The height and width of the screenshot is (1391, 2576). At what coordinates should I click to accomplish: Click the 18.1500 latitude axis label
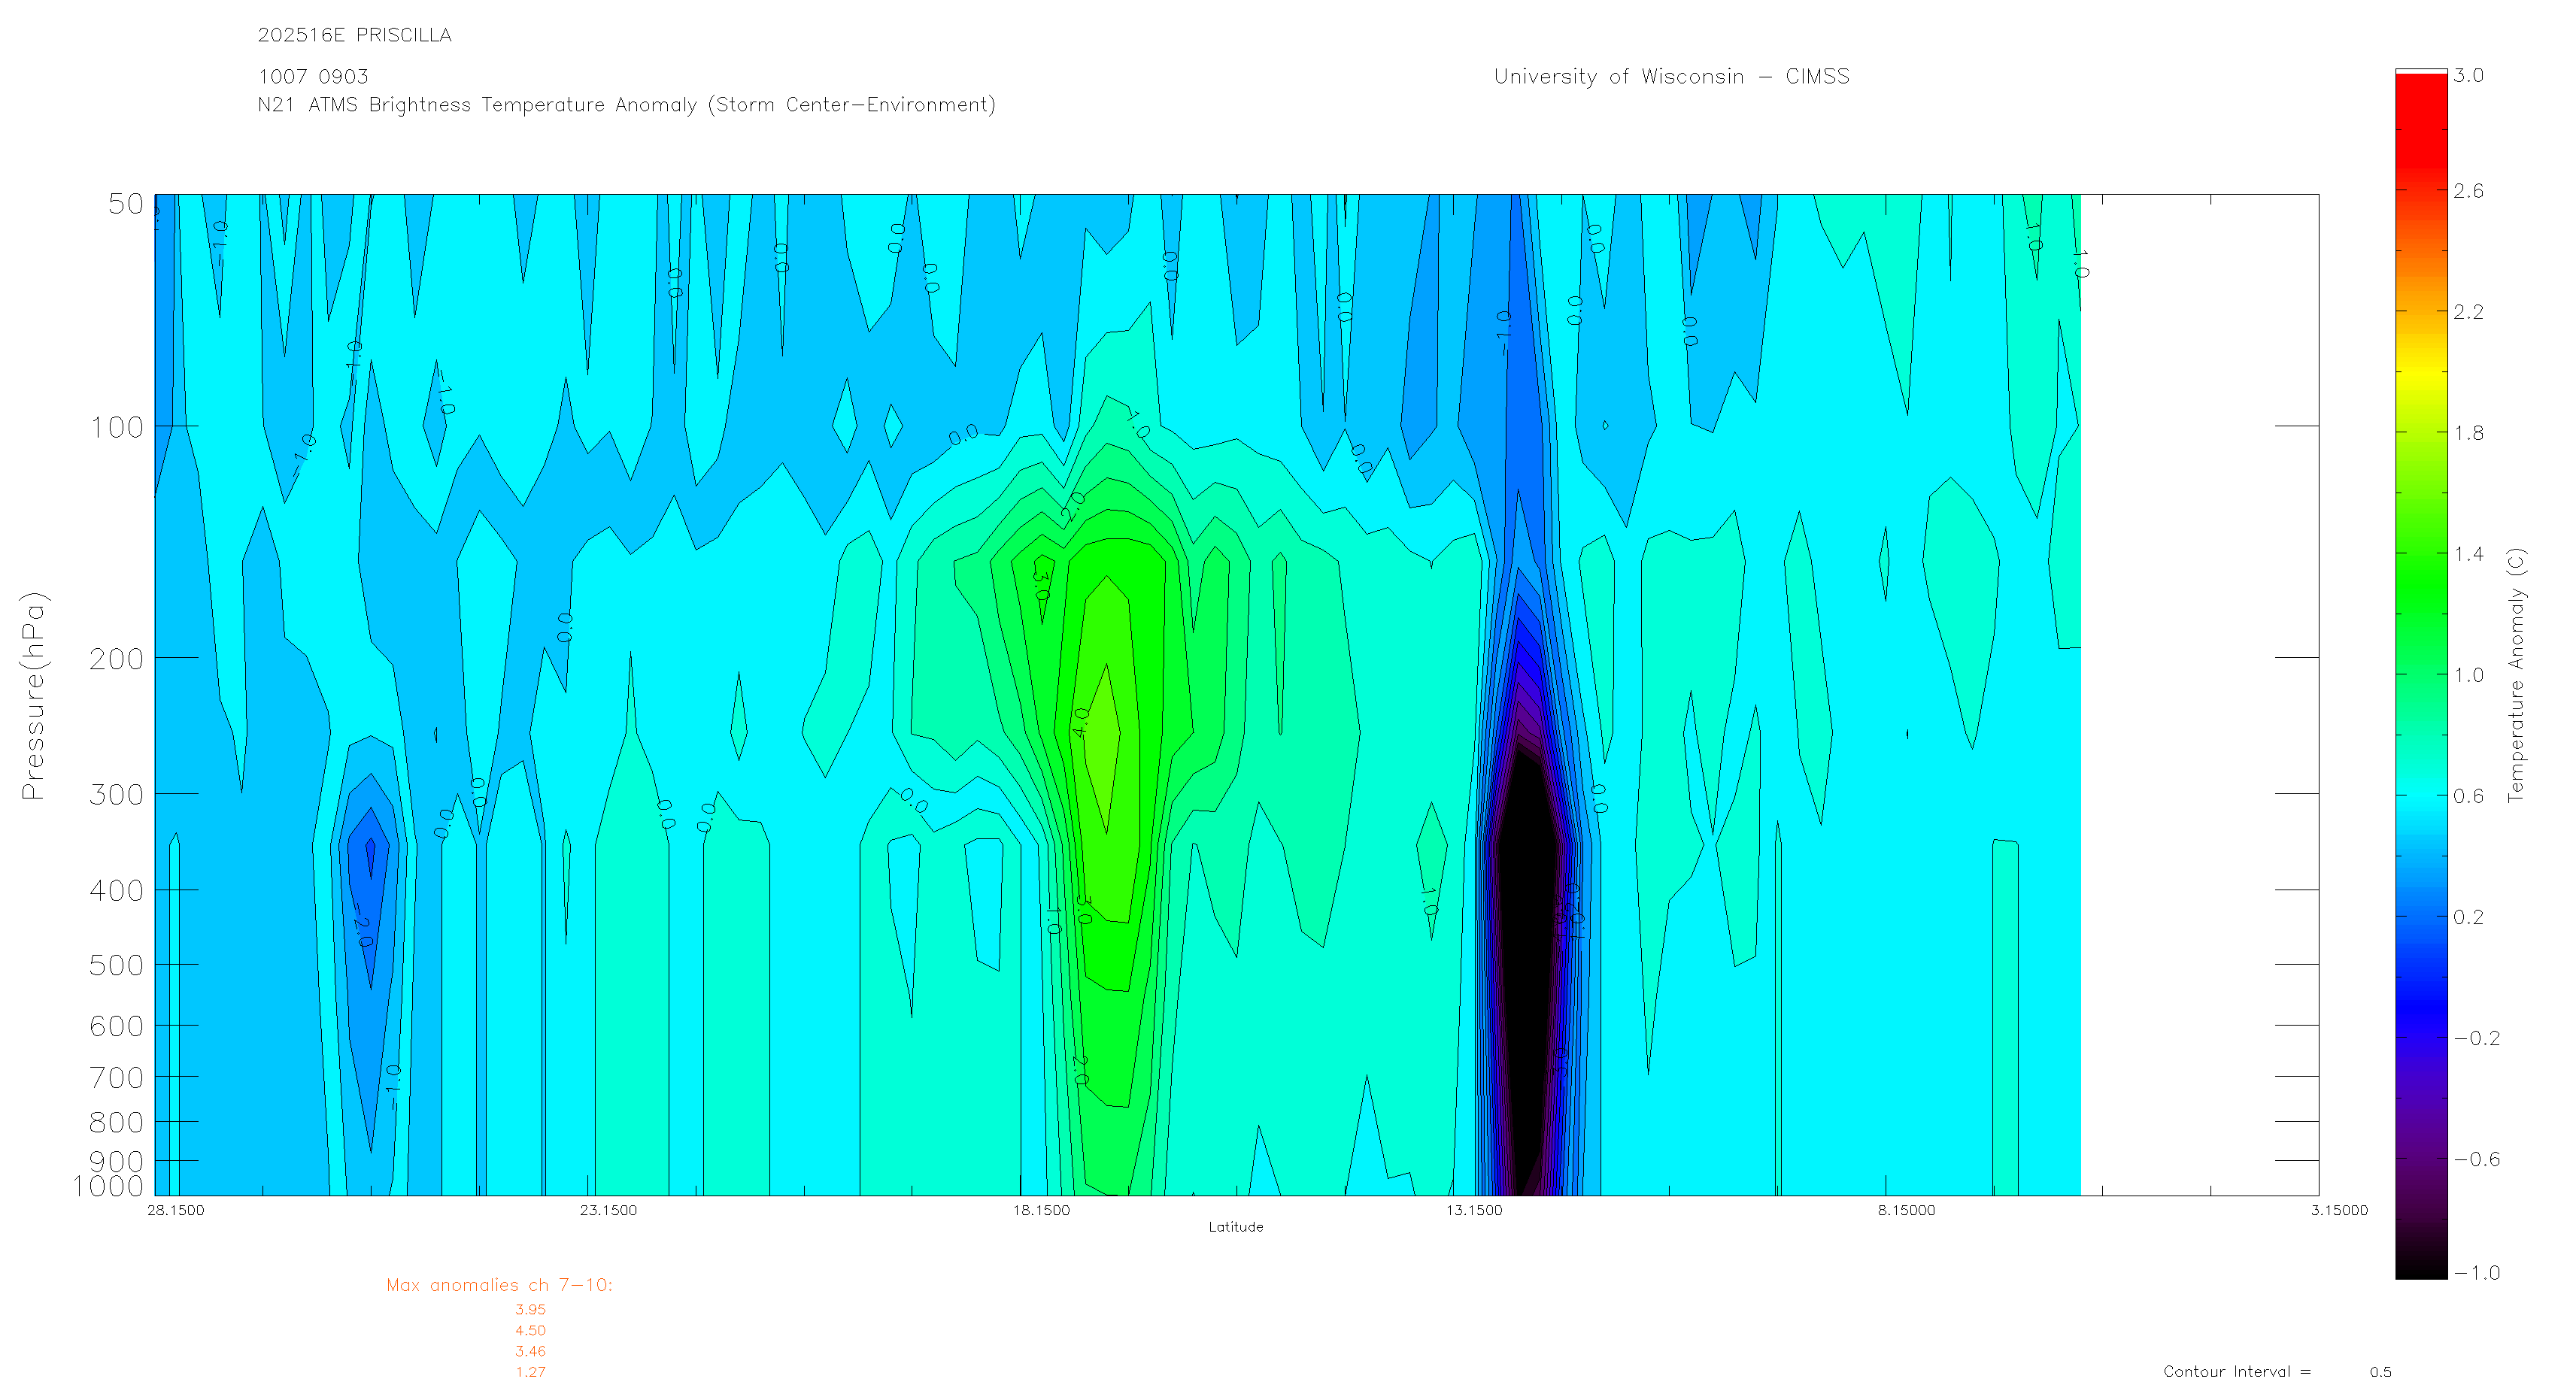coord(1040,1210)
